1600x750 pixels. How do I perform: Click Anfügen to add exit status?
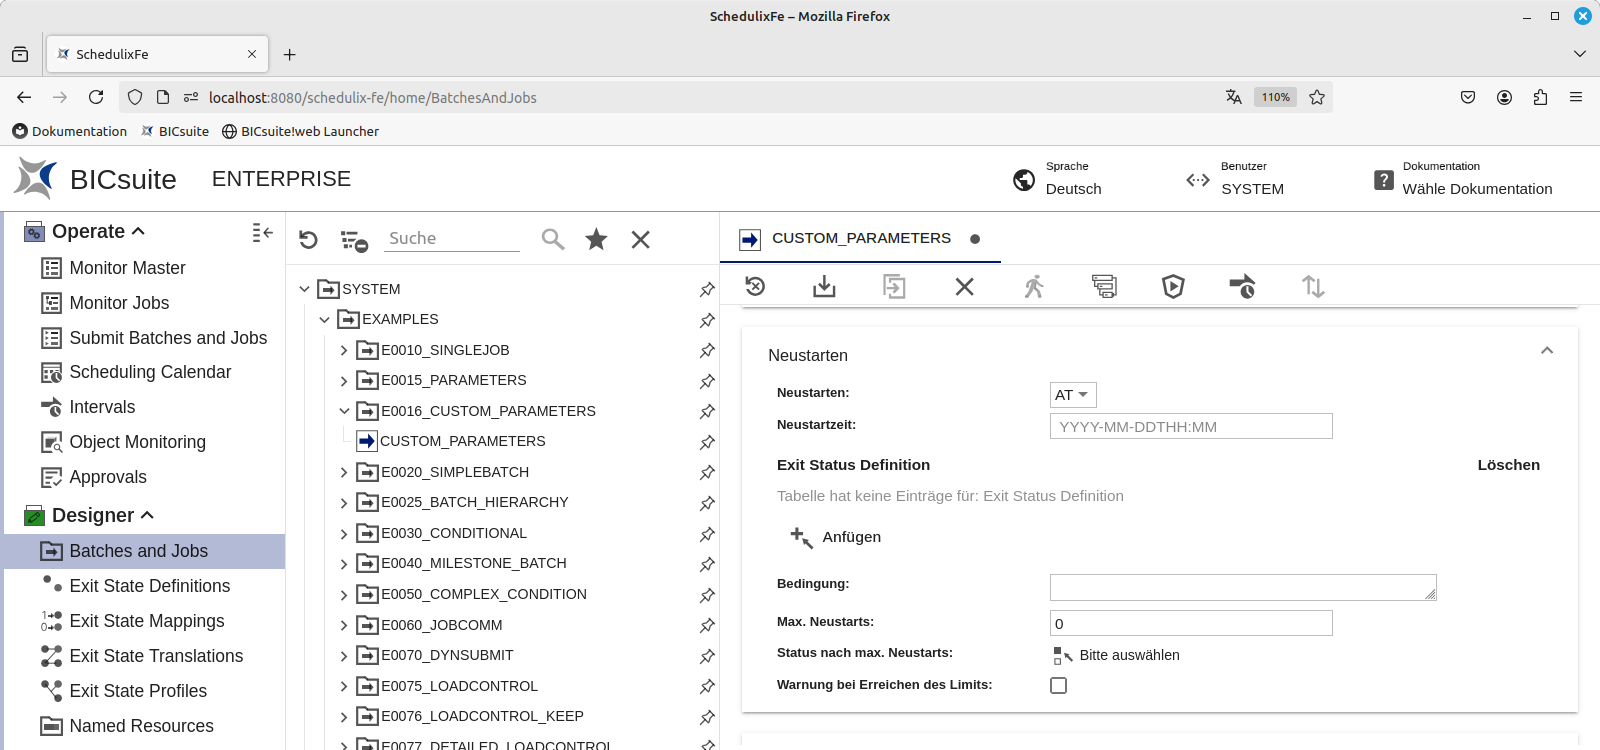pyautogui.click(x=836, y=537)
